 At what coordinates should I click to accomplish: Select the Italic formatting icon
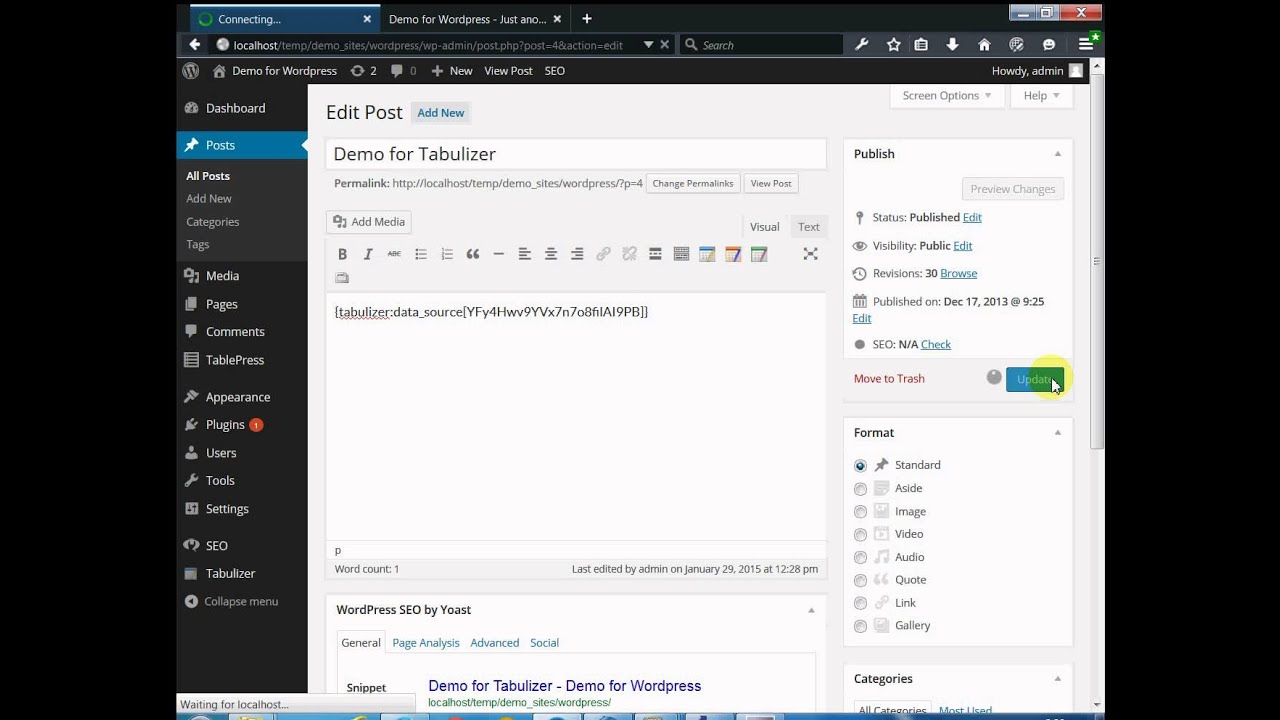(x=367, y=254)
